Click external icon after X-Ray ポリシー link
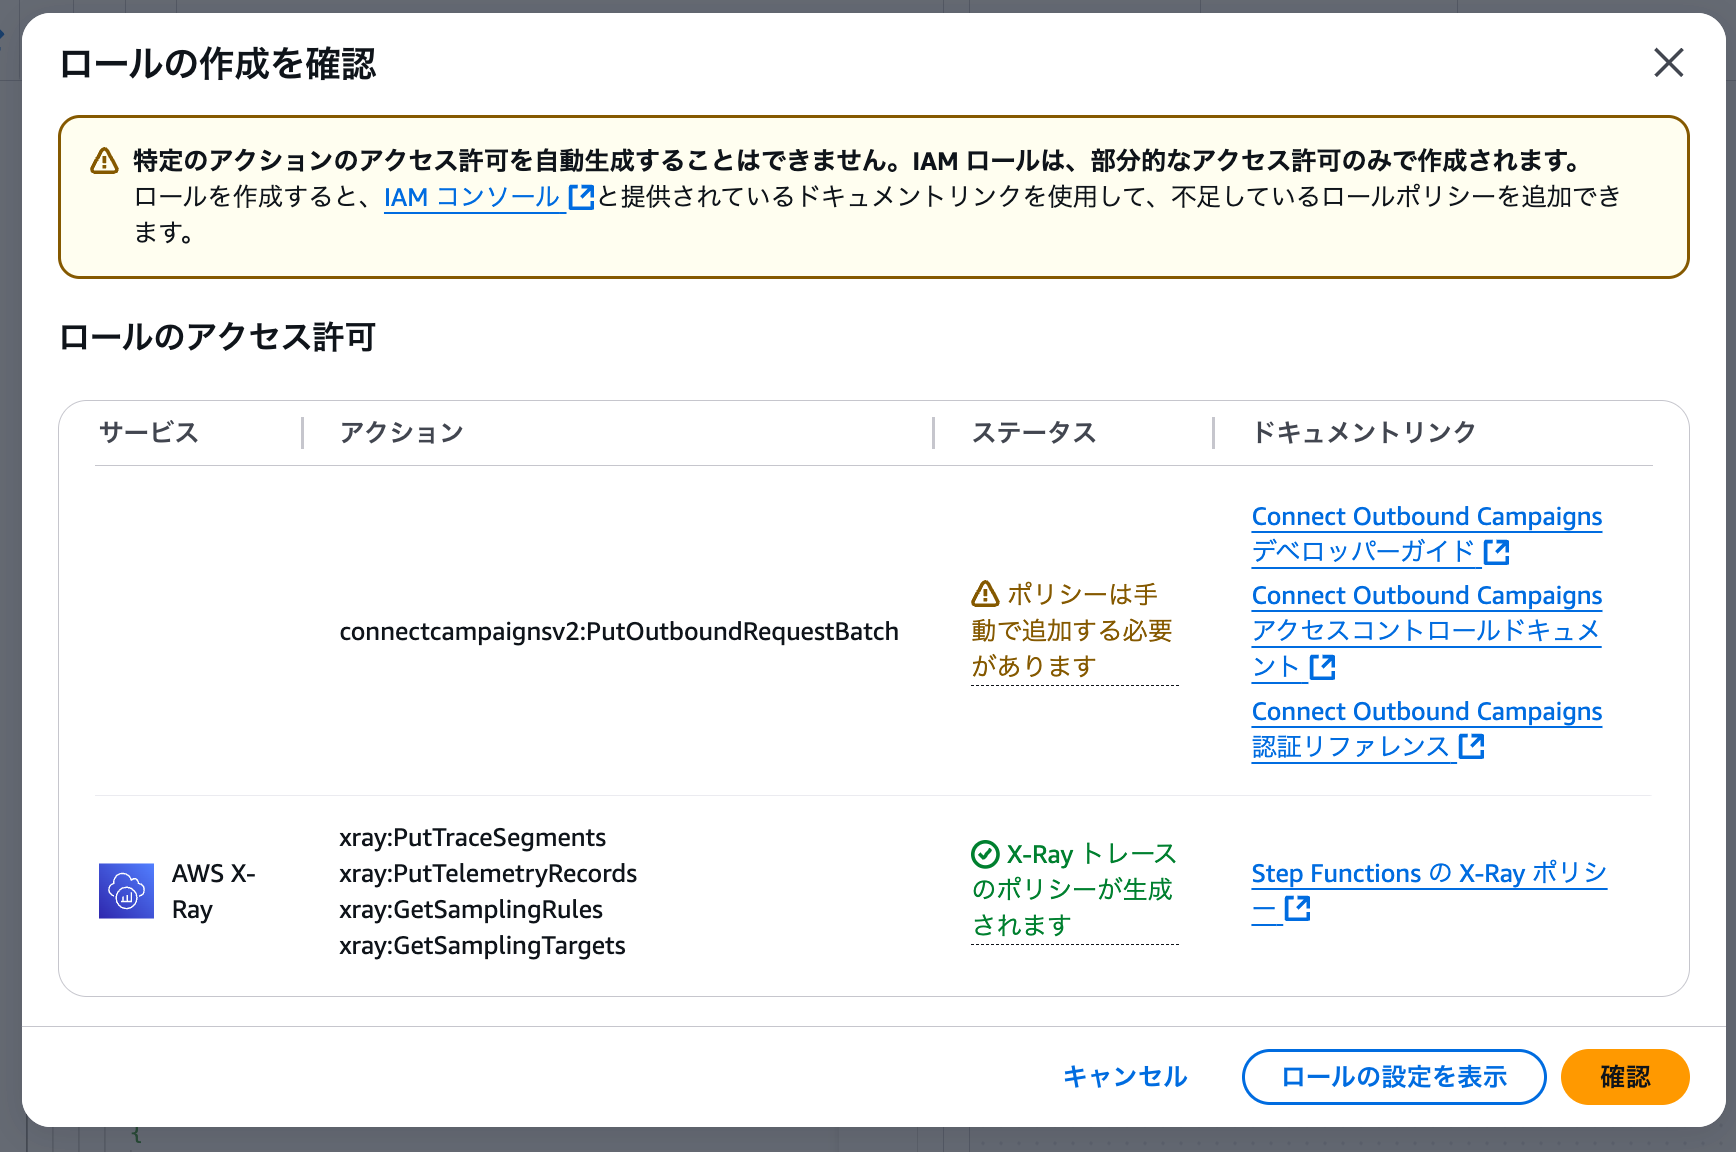 [1297, 908]
